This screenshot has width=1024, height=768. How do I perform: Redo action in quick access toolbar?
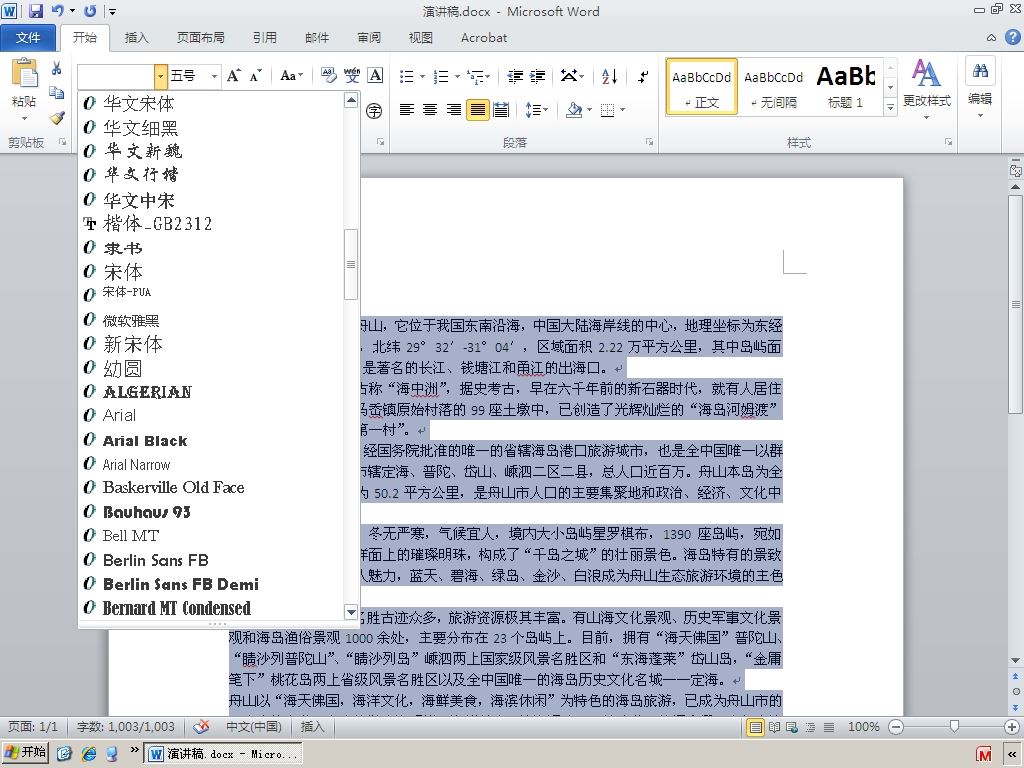pos(90,11)
